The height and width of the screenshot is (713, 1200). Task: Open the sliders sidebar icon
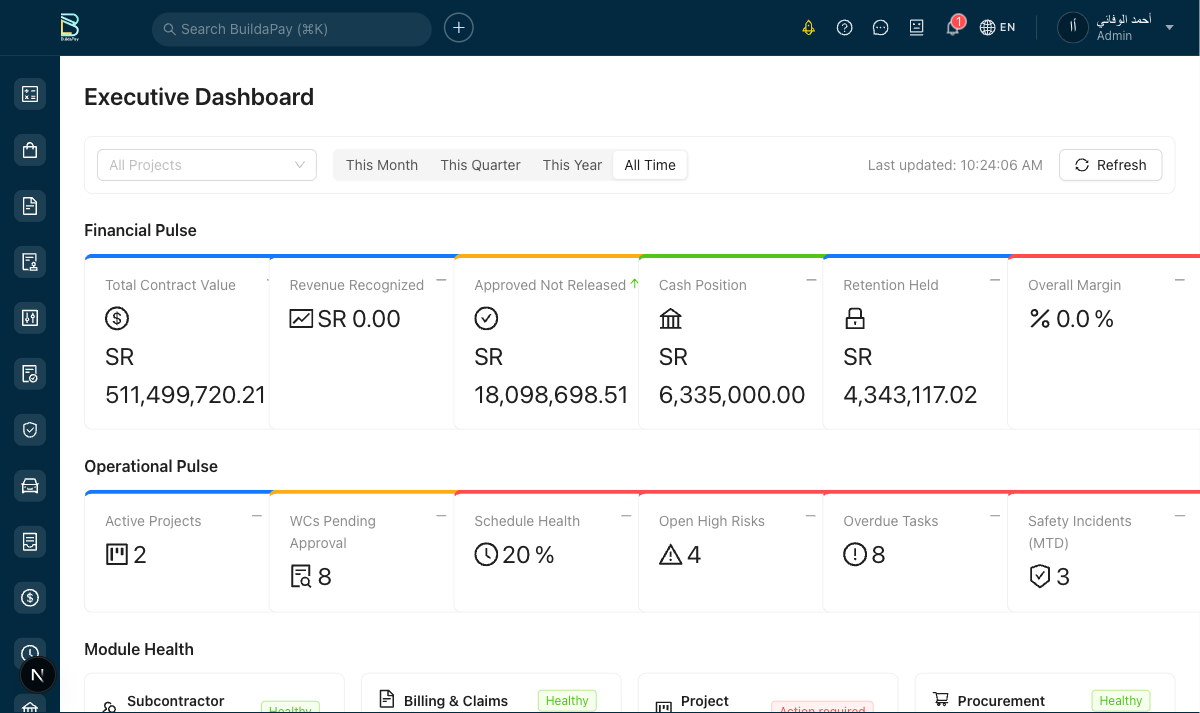(30, 318)
